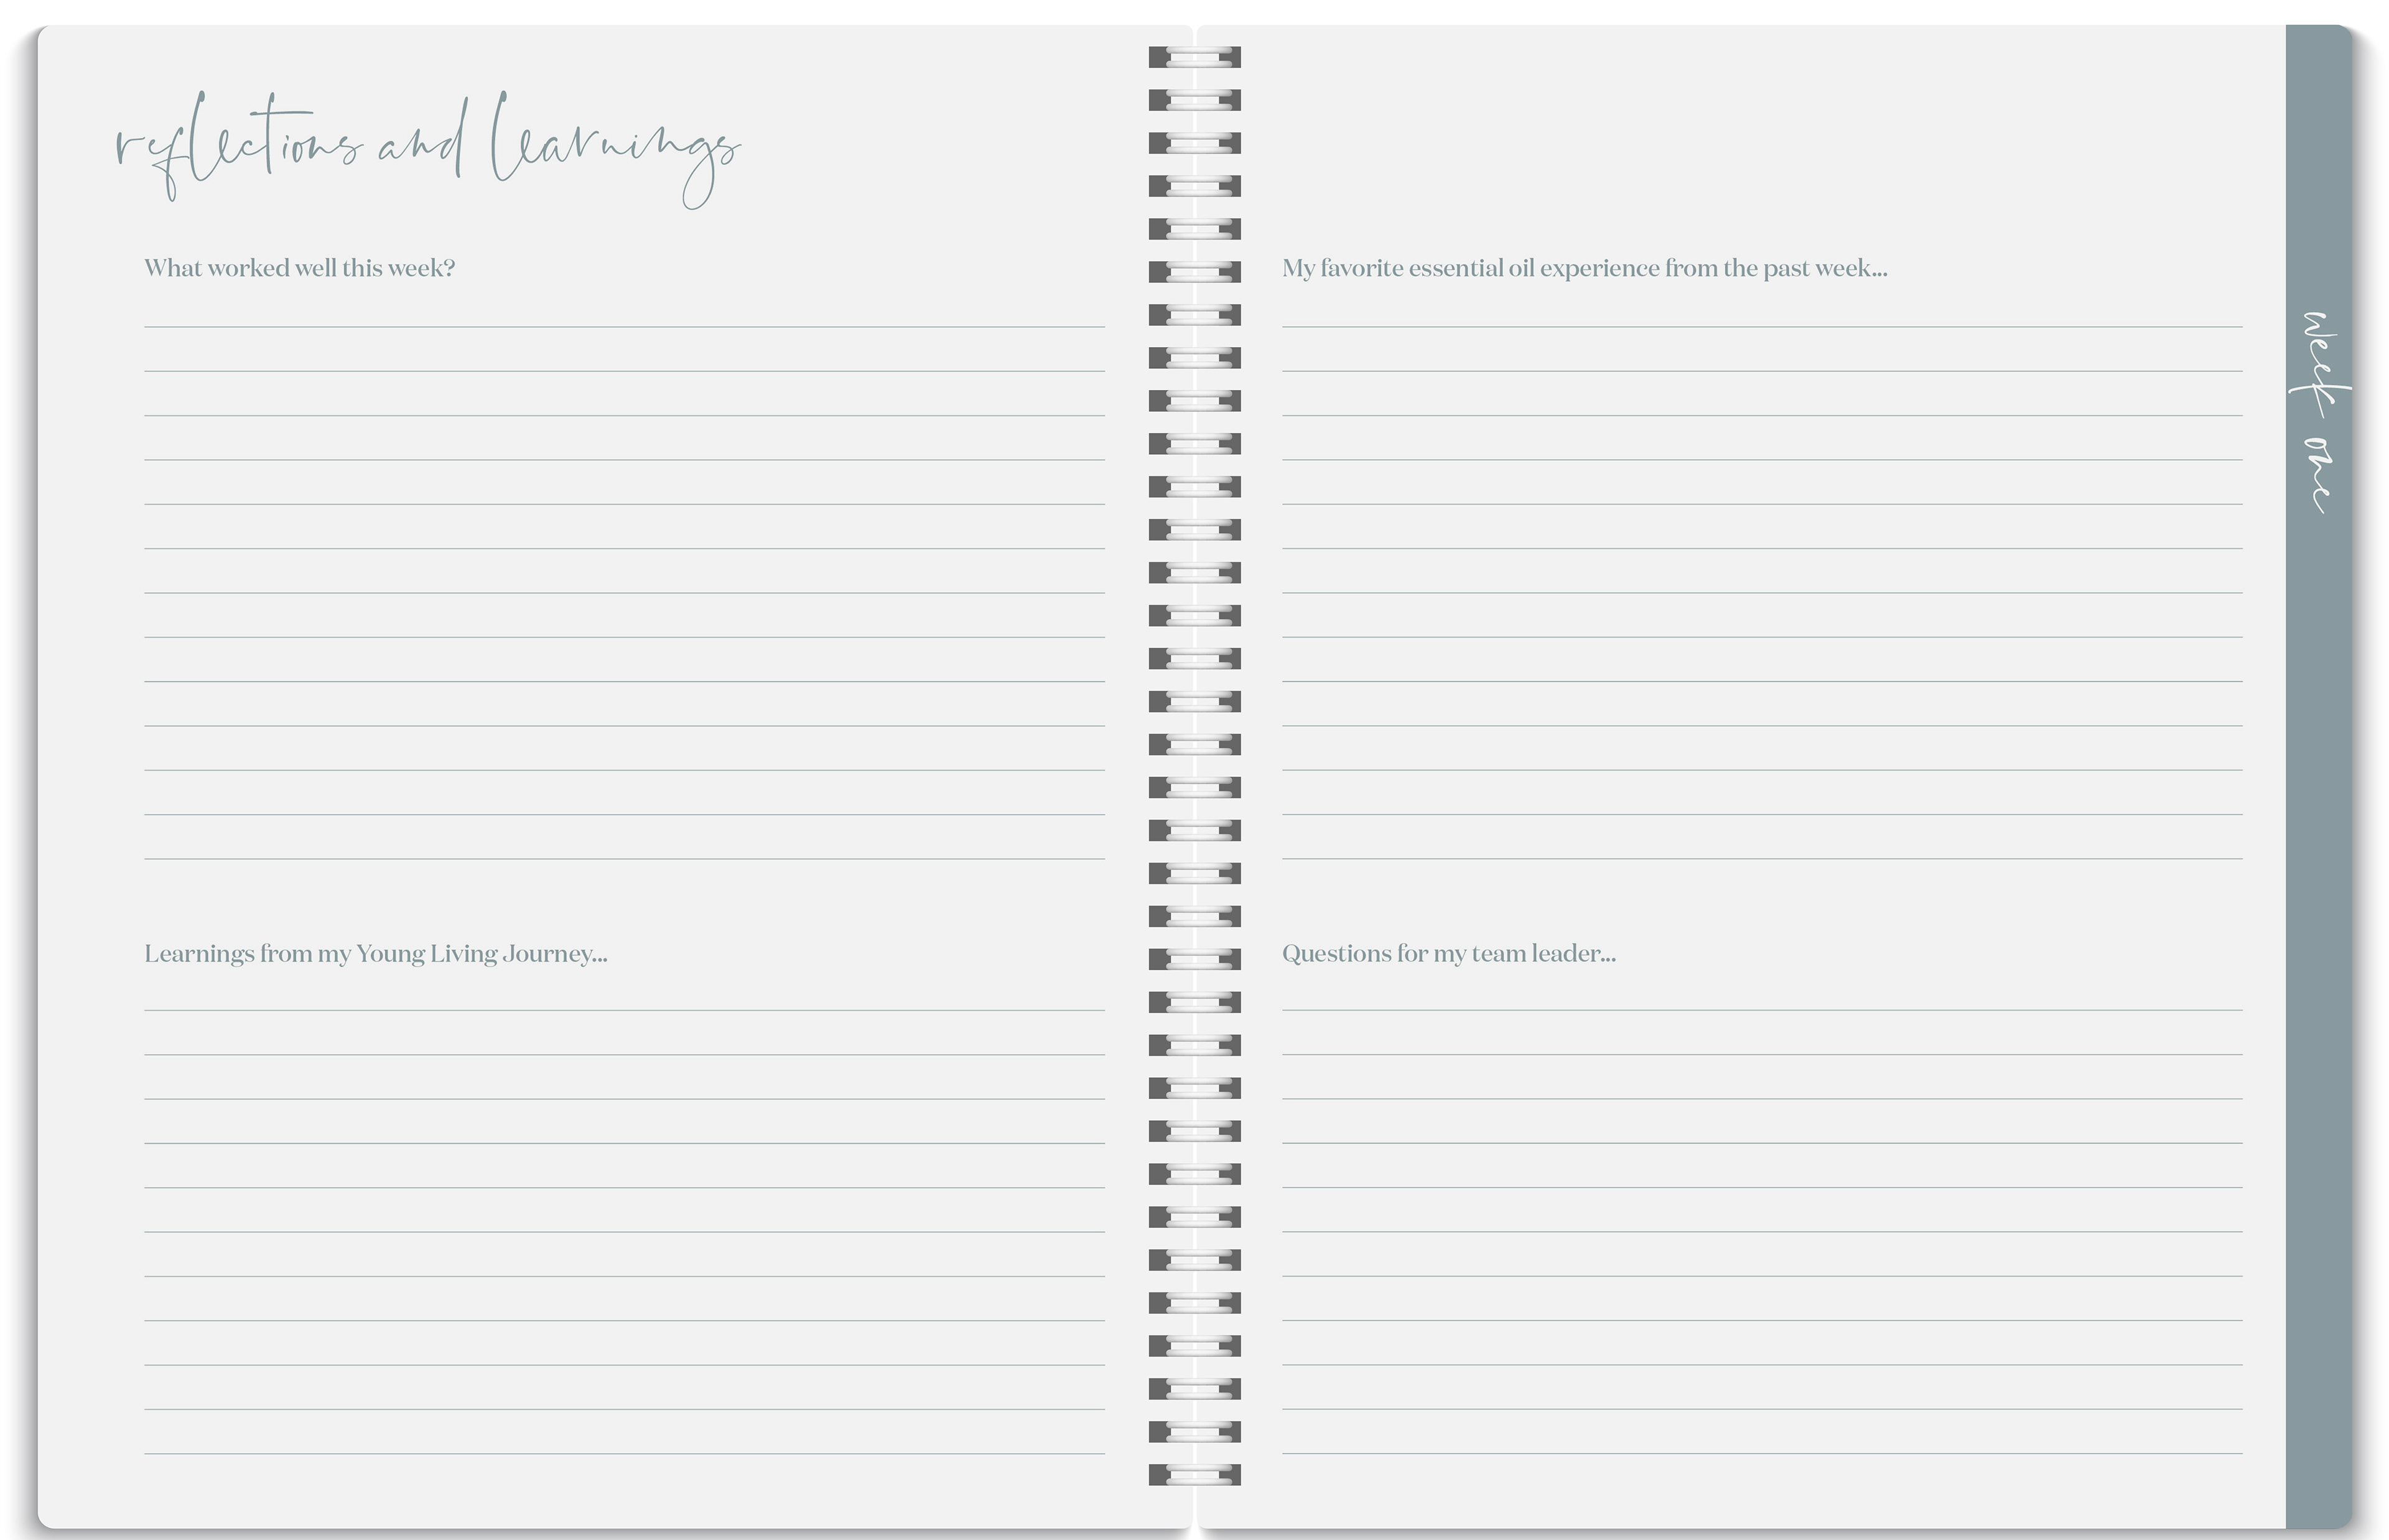This screenshot has height=1540, width=2389.
Task: Click the "reflections and learnings" script heading
Action: click(x=428, y=150)
